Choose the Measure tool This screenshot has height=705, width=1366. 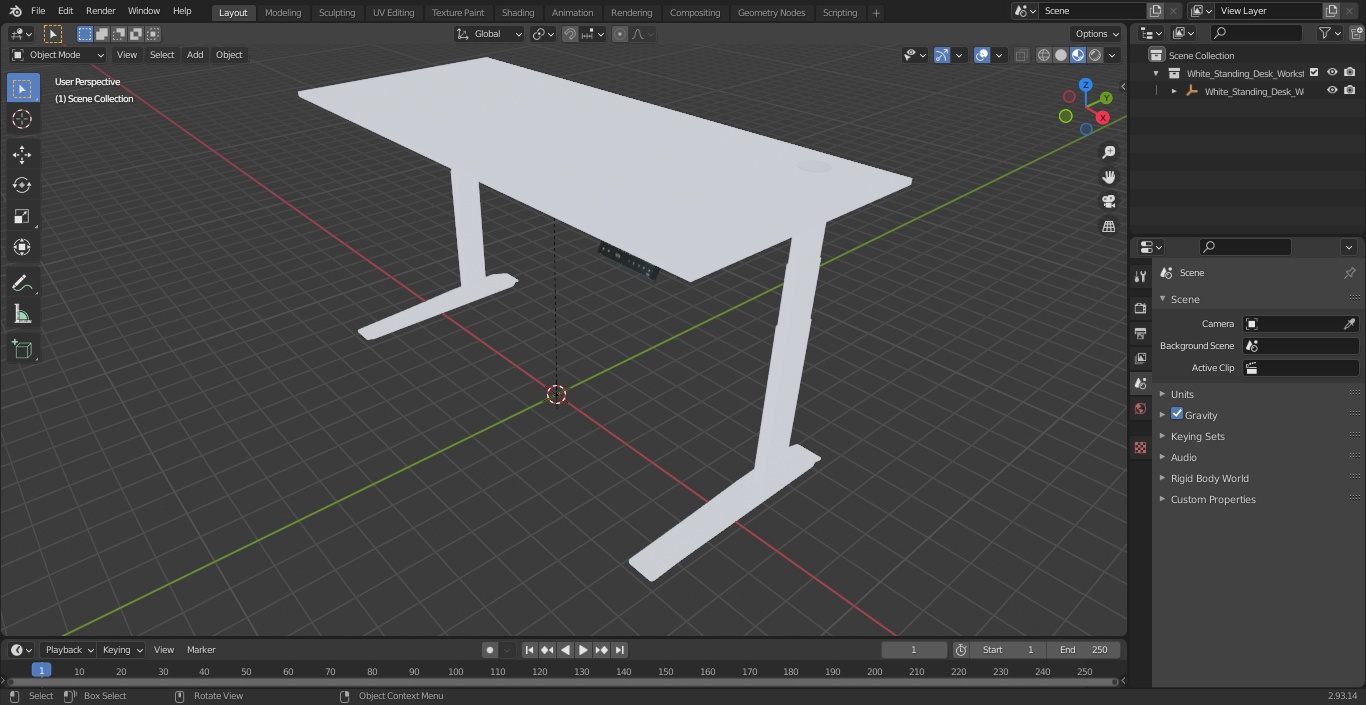click(22, 314)
